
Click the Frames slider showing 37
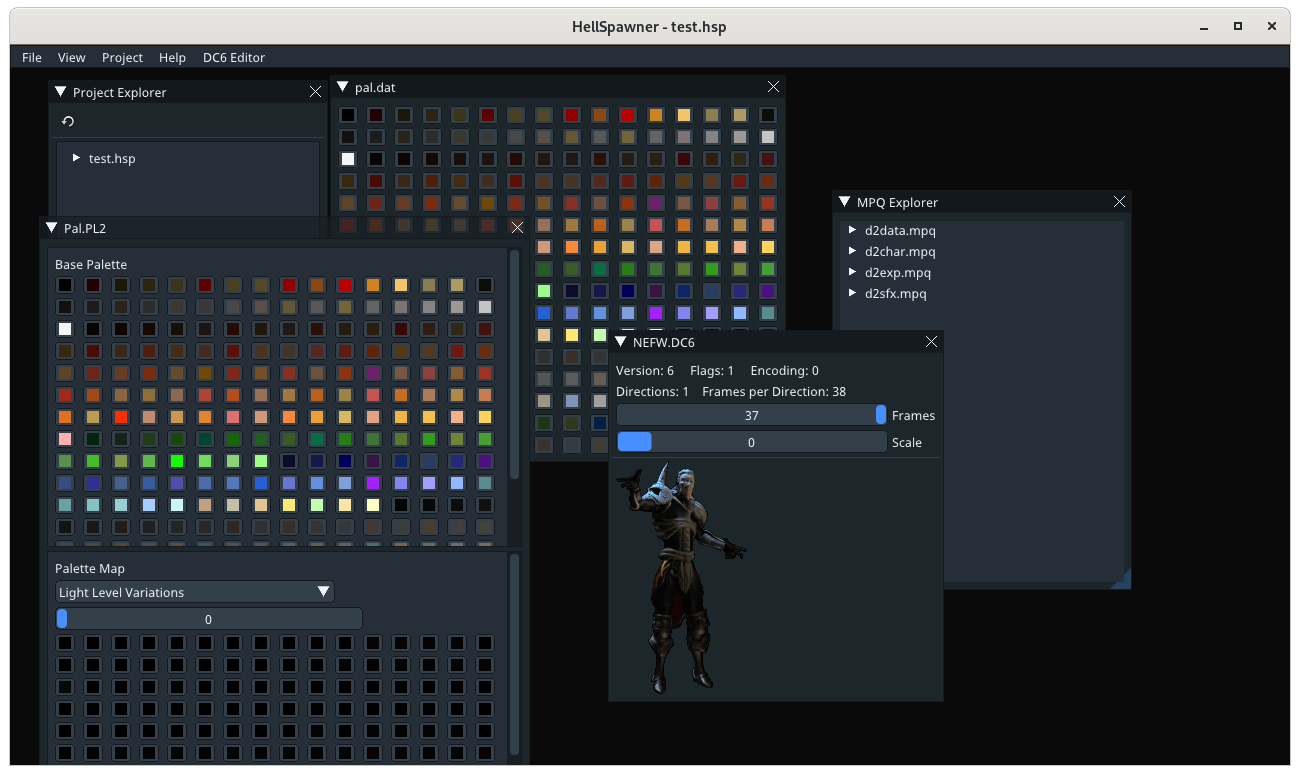pyautogui.click(x=751, y=415)
